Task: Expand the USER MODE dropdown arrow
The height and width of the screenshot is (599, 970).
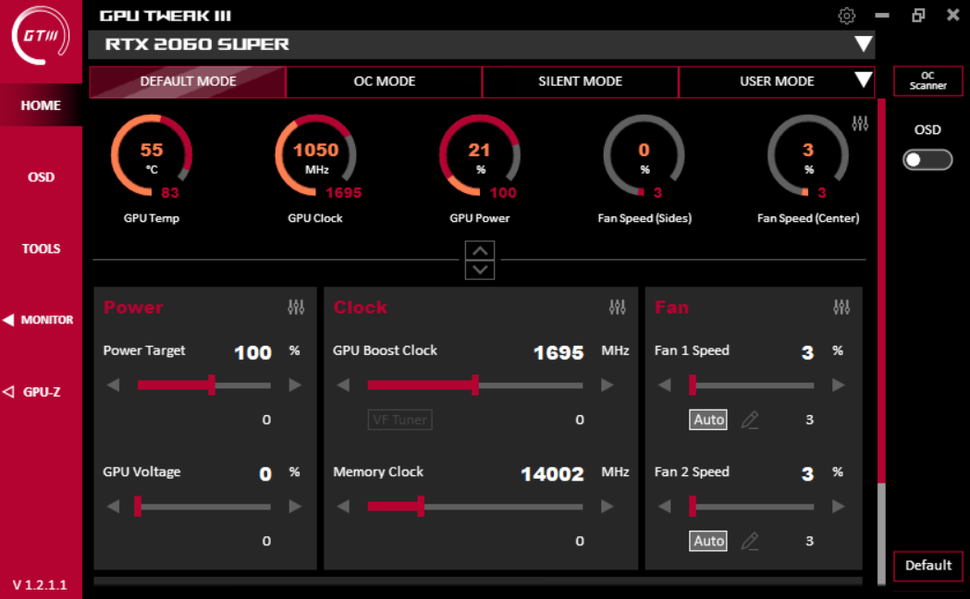Action: [x=863, y=80]
